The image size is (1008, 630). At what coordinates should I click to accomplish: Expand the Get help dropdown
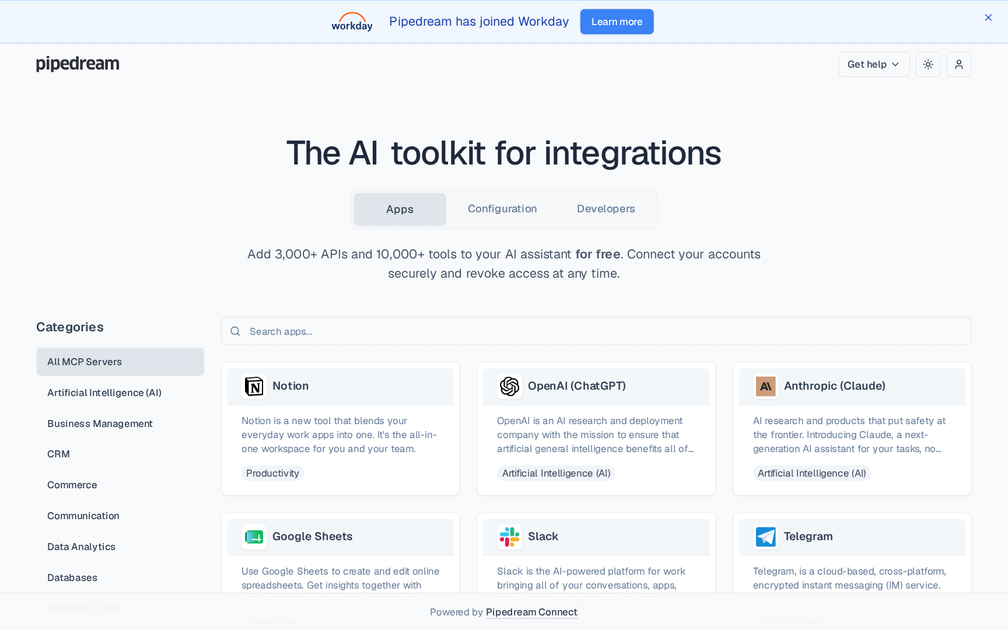pos(874,64)
